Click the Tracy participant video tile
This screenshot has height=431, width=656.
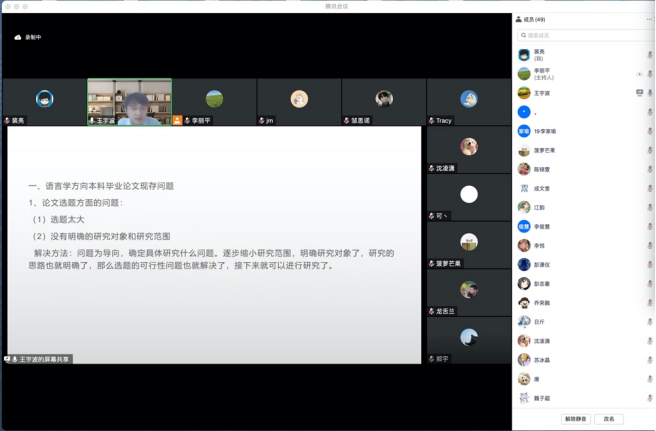(x=468, y=102)
